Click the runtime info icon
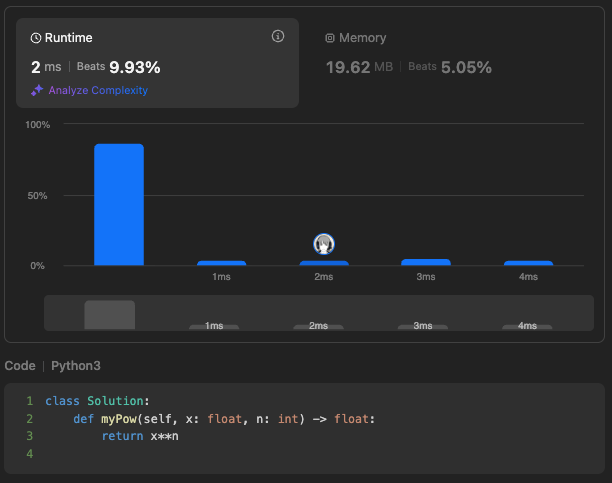The width and height of the screenshot is (612, 483). click(x=278, y=36)
